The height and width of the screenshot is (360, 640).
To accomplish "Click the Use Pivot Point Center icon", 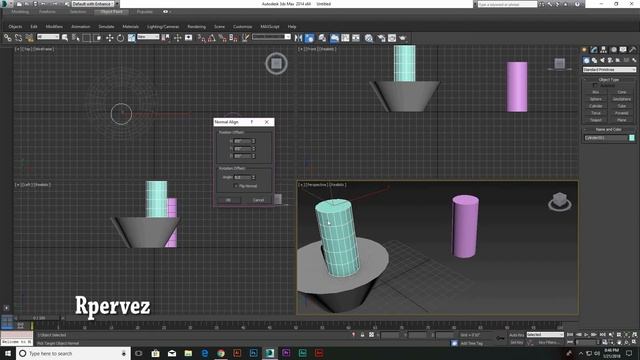I will (x=166, y=38).
